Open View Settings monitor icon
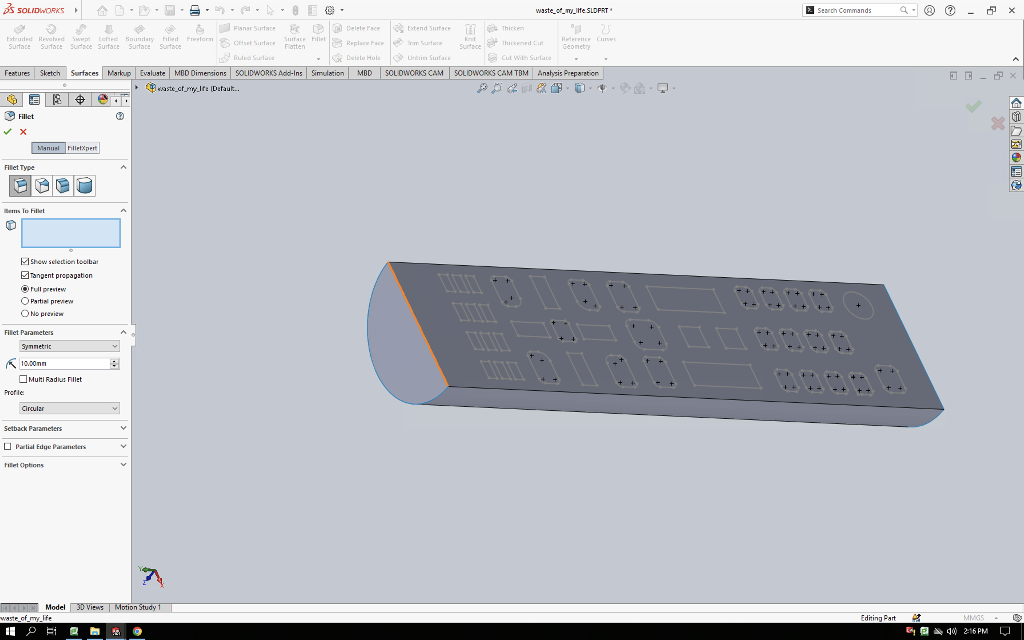Screen dimensions: 1024x640 click(663, 88)
